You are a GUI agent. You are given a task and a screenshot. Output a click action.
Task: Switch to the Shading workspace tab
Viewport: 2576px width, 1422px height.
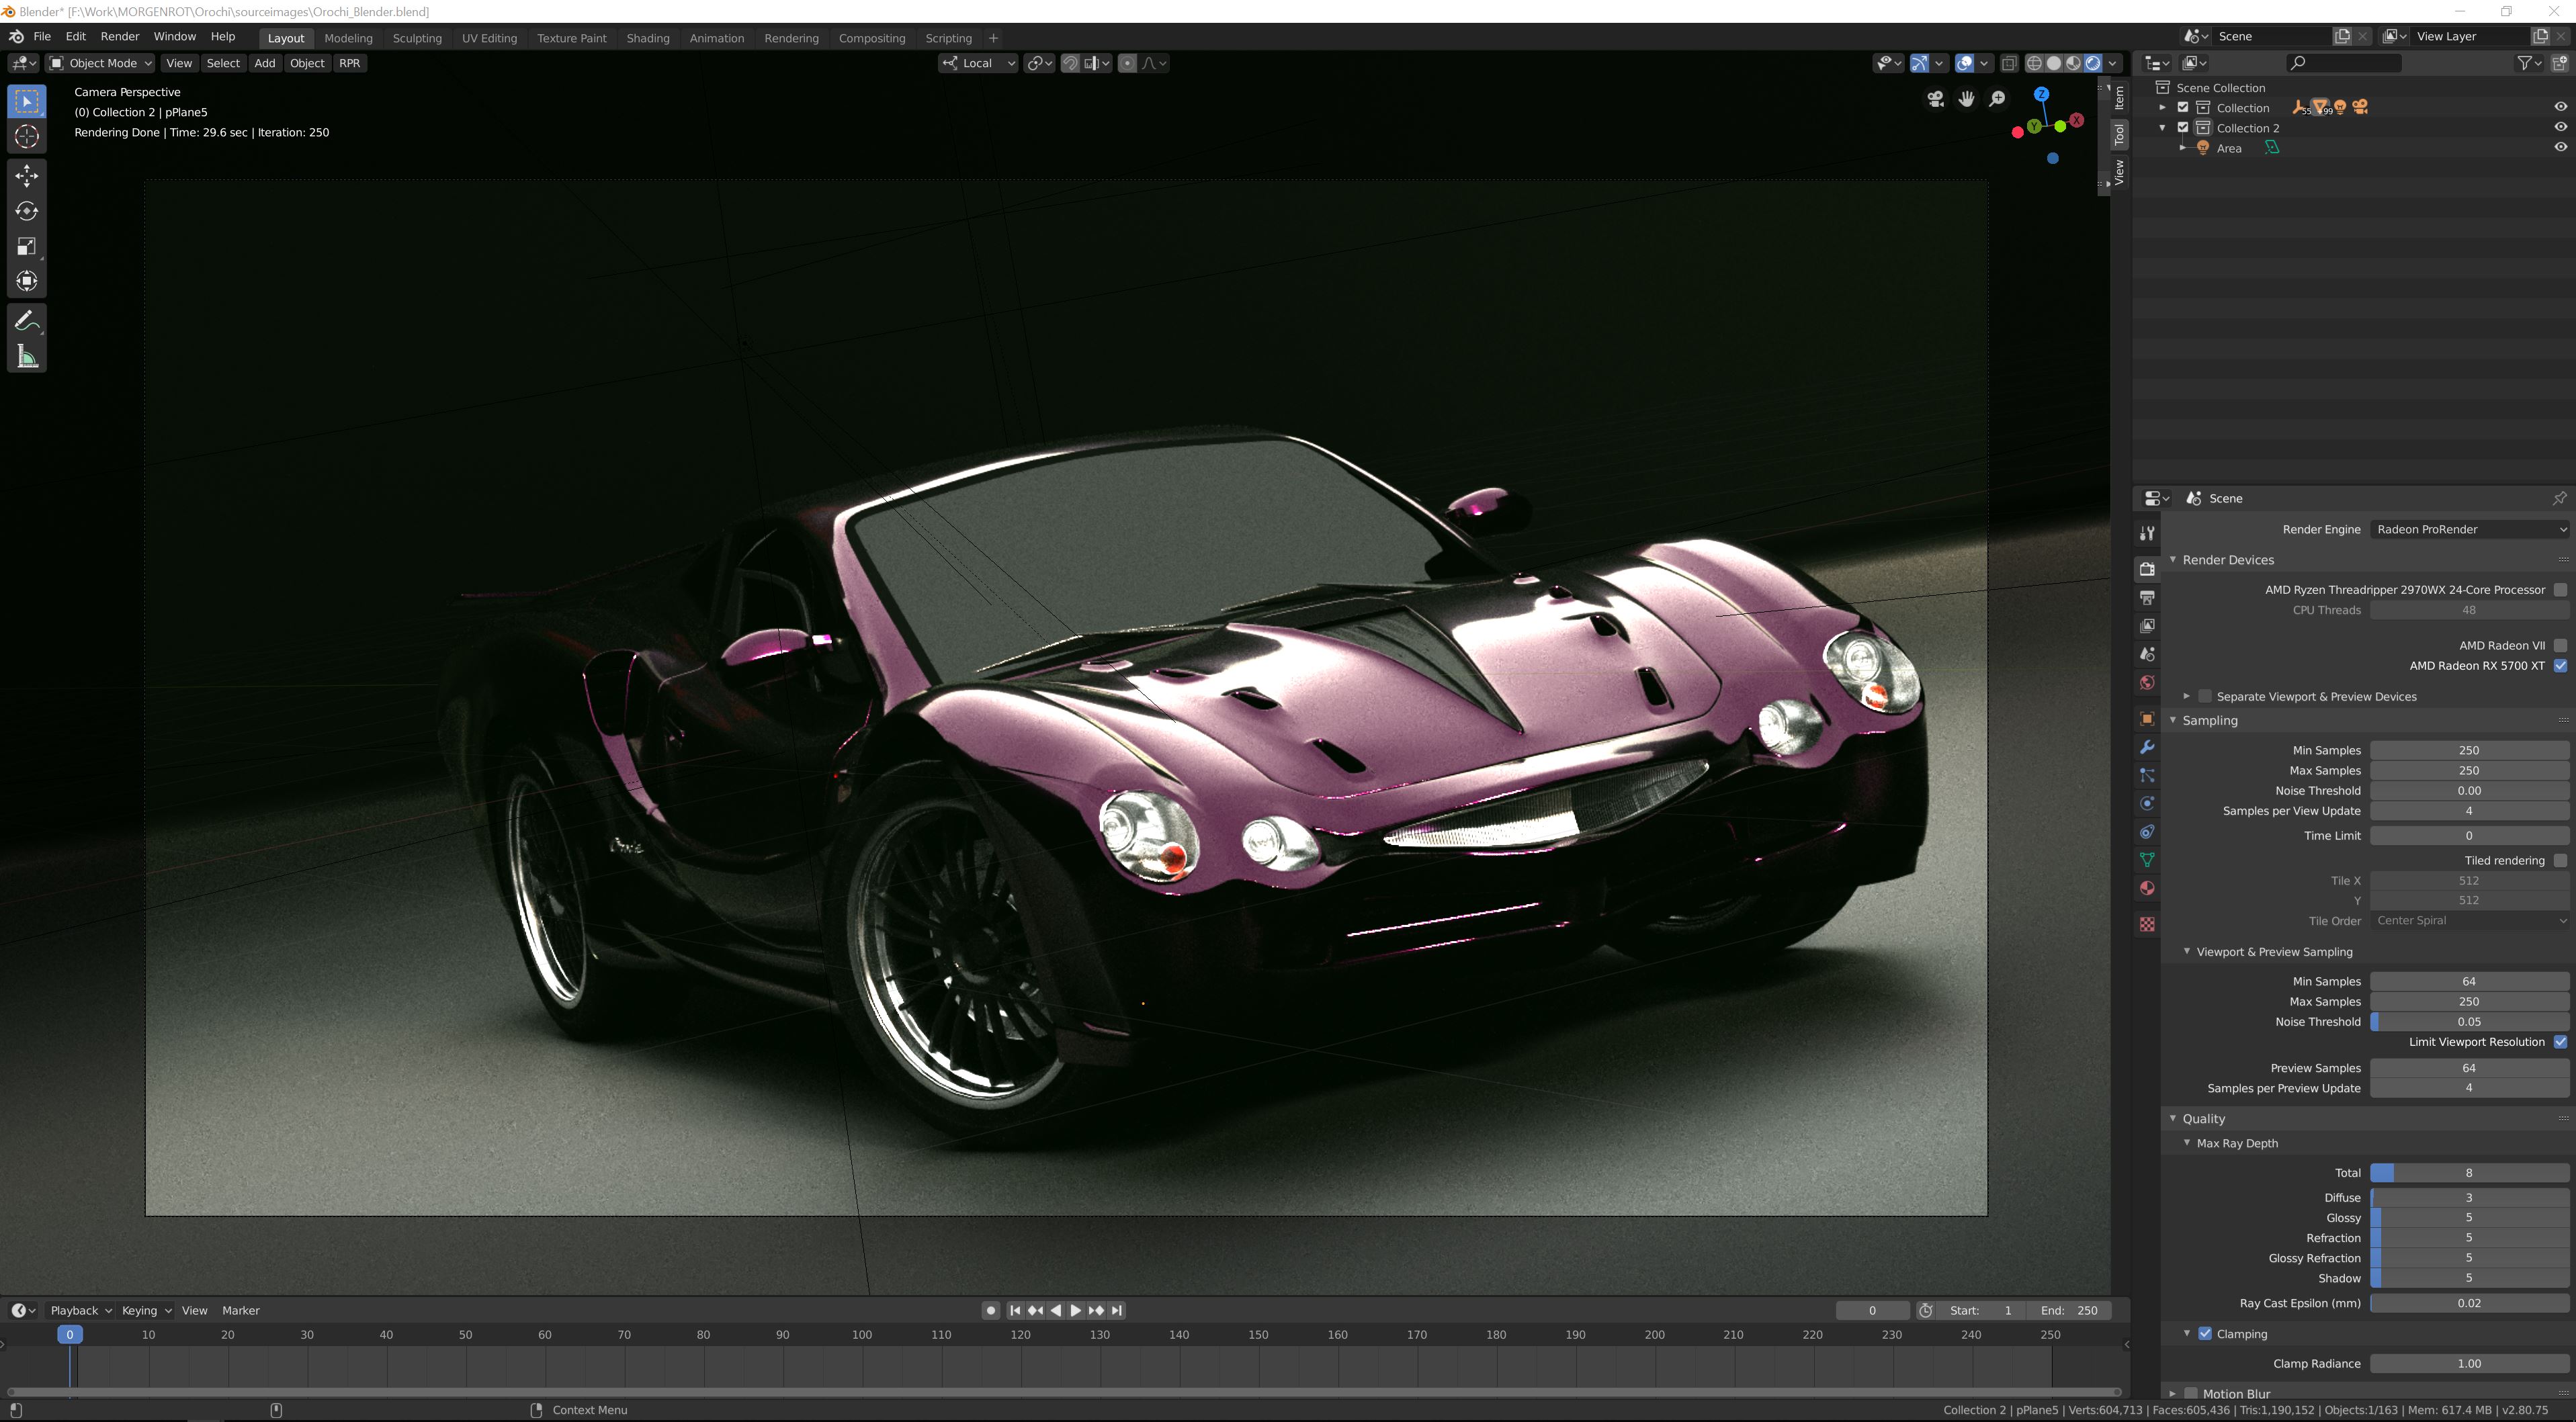click(x=647, y=38)
